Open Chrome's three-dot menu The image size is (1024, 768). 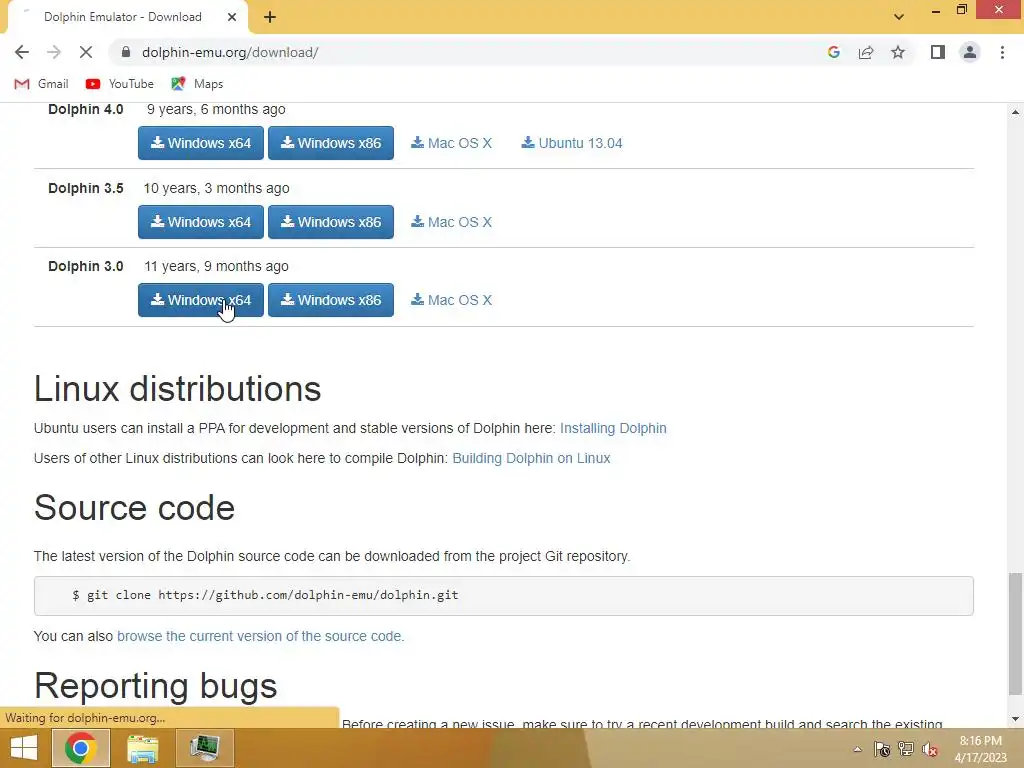1002,52
